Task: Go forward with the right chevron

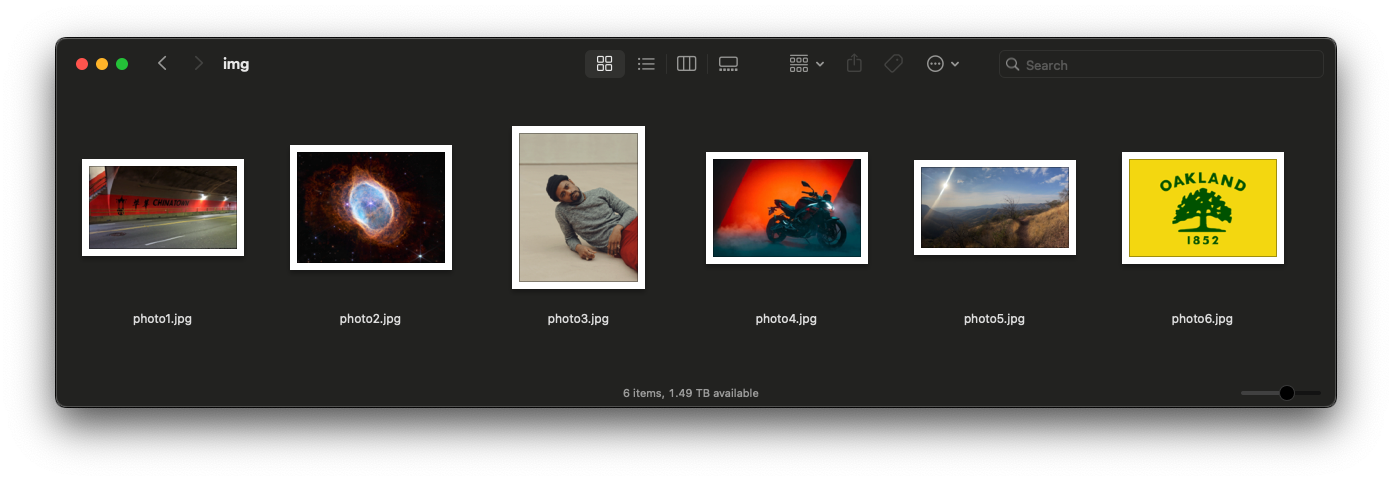Action: [x=199, y=64]
